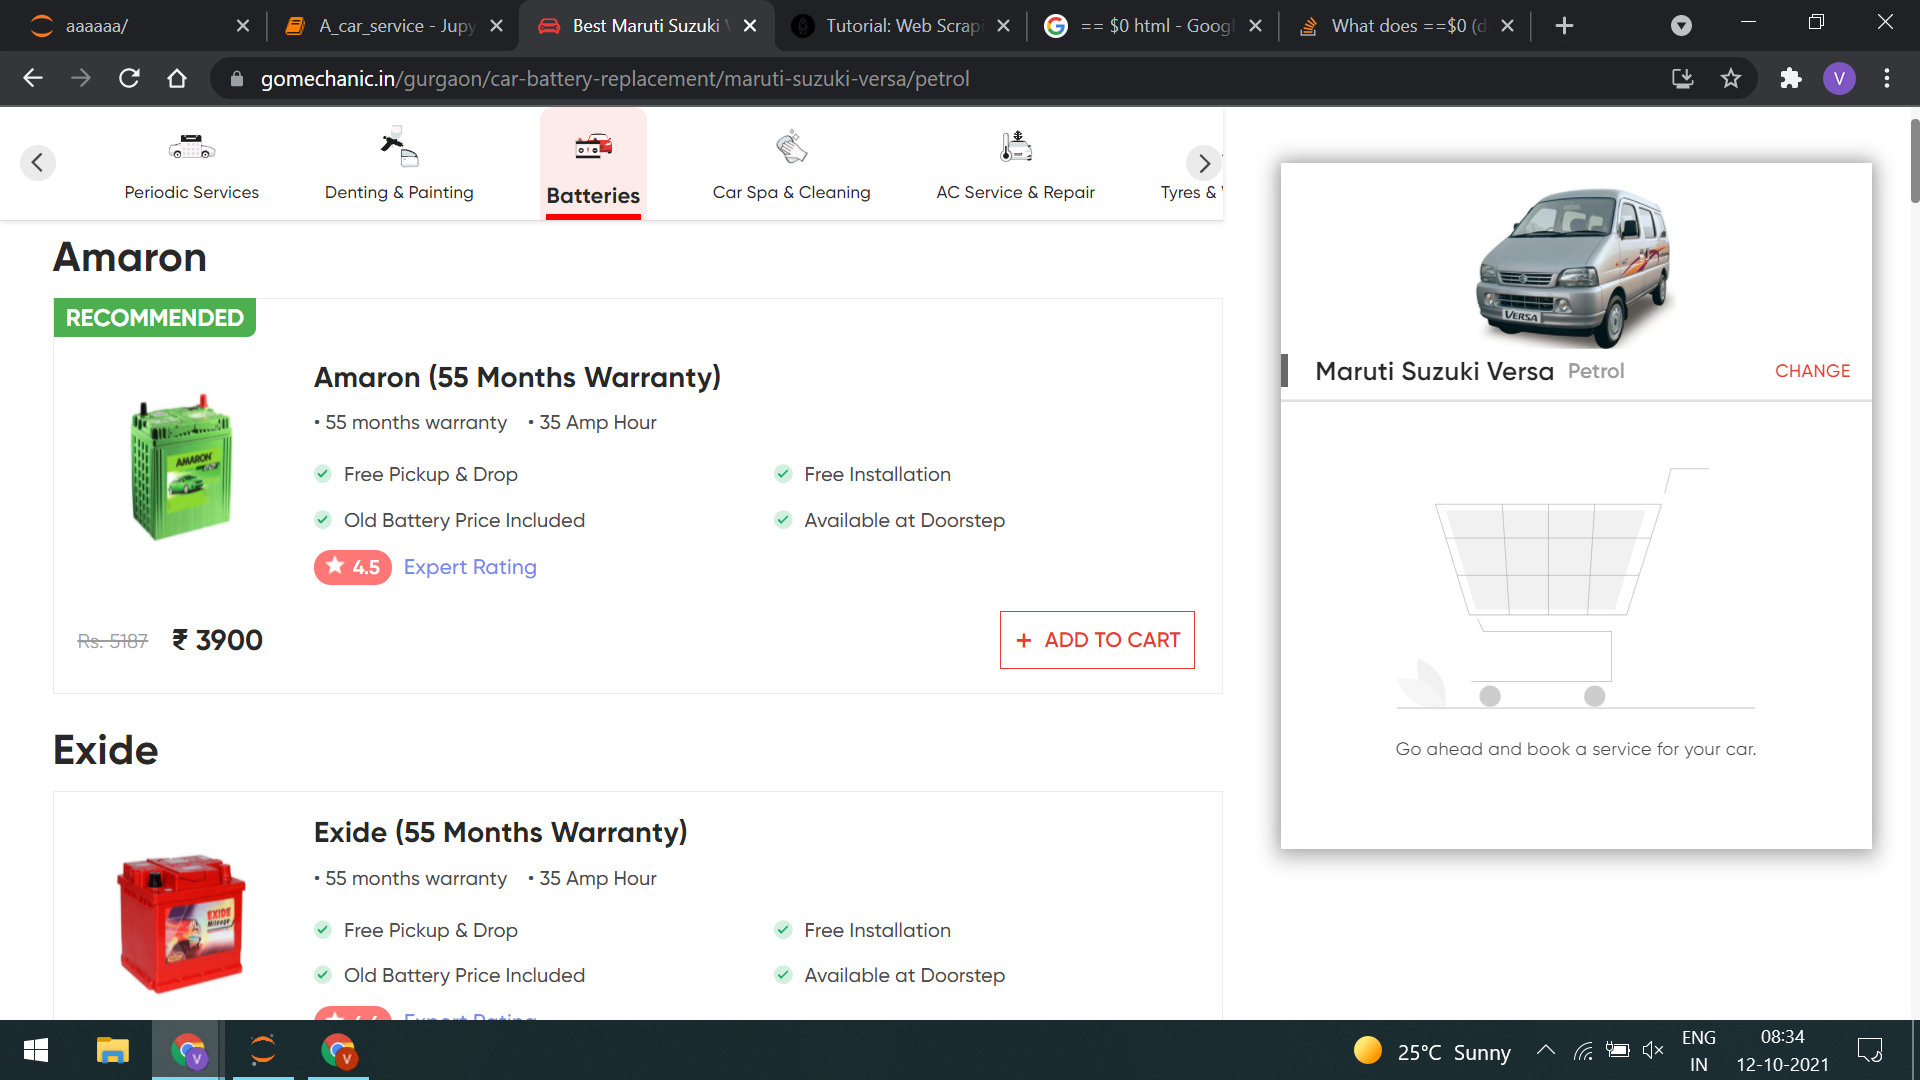Open the taskbar clock and date
This screenshot has width=1920, height=1080.
coord(1783,1050)
